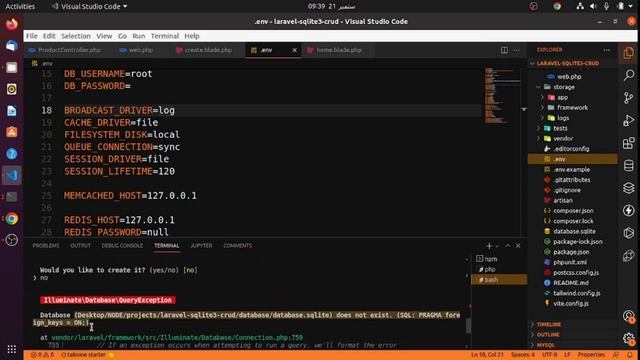Change file encoding UTF-8 in status bar
Viewport: 640px width, 360px height.
[x=549, y=355]
